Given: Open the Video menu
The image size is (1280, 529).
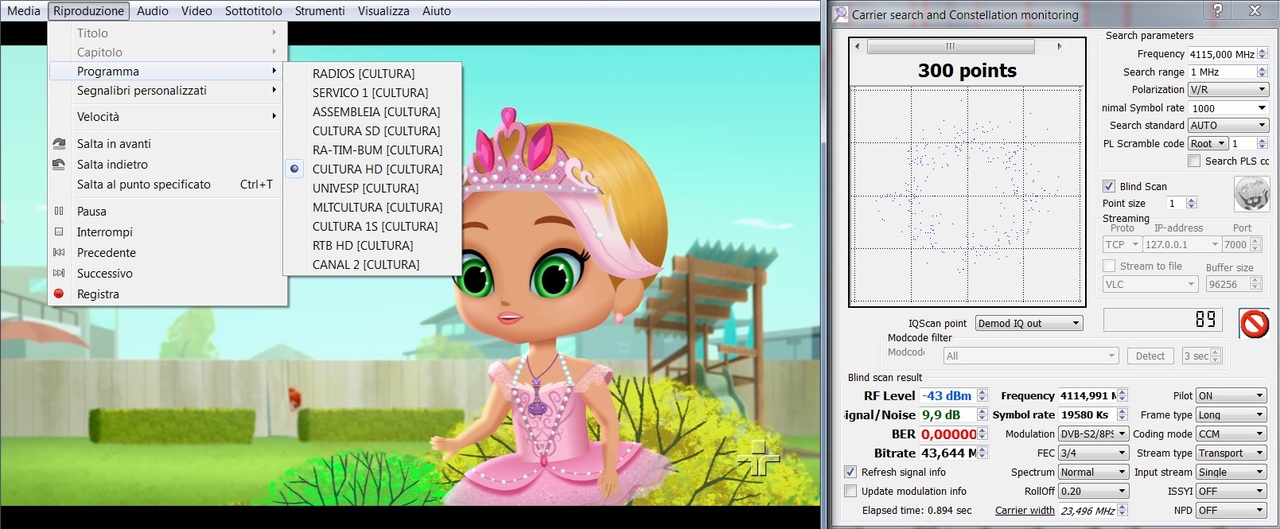Looking at the screenshot, I should pyautogui.click(x=197, y=11).
